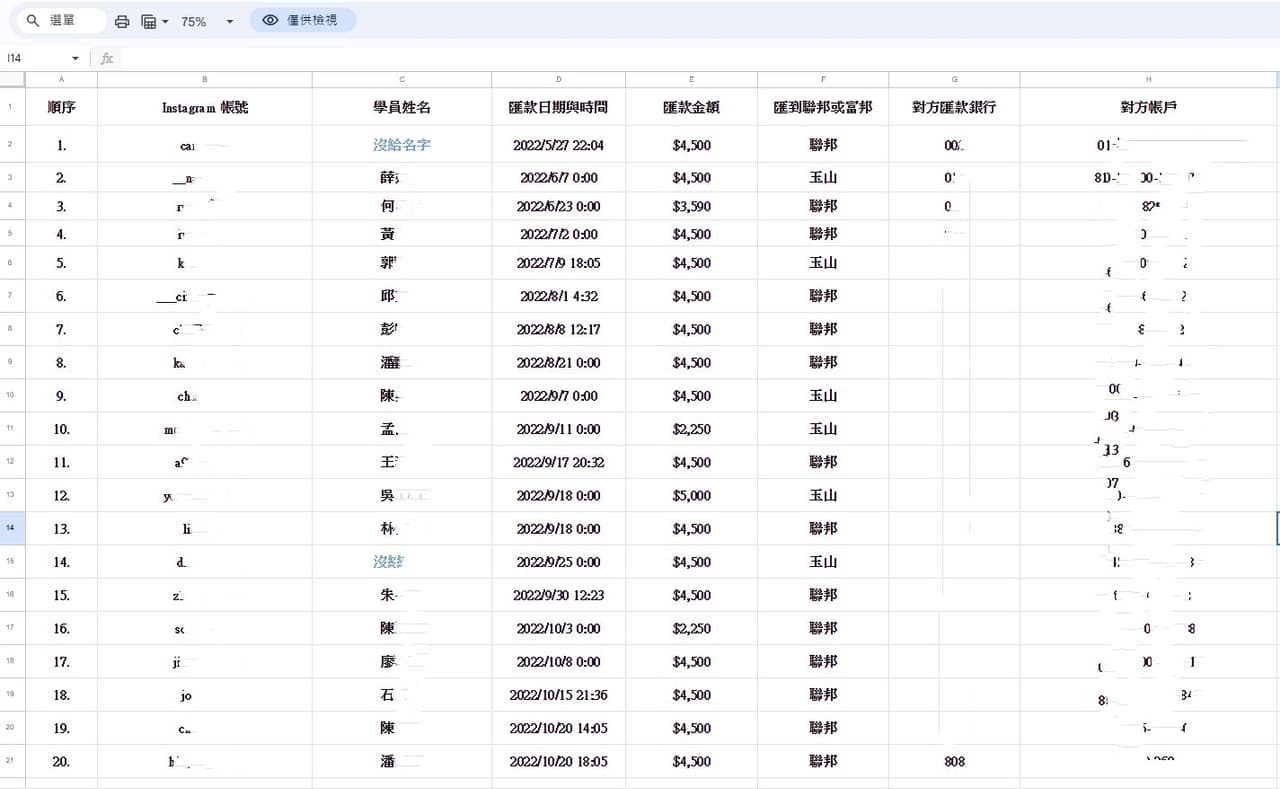Click the I14 name box

point(36,58)
